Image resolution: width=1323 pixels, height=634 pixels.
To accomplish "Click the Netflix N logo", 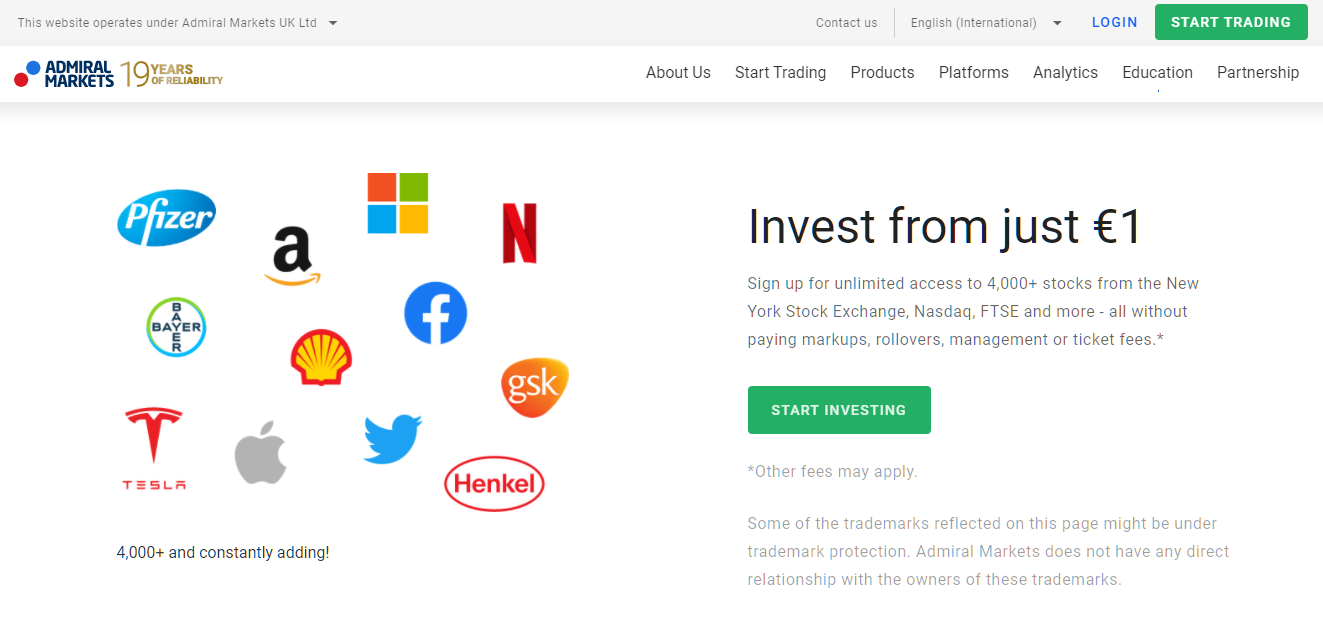I will pos(519,233).
